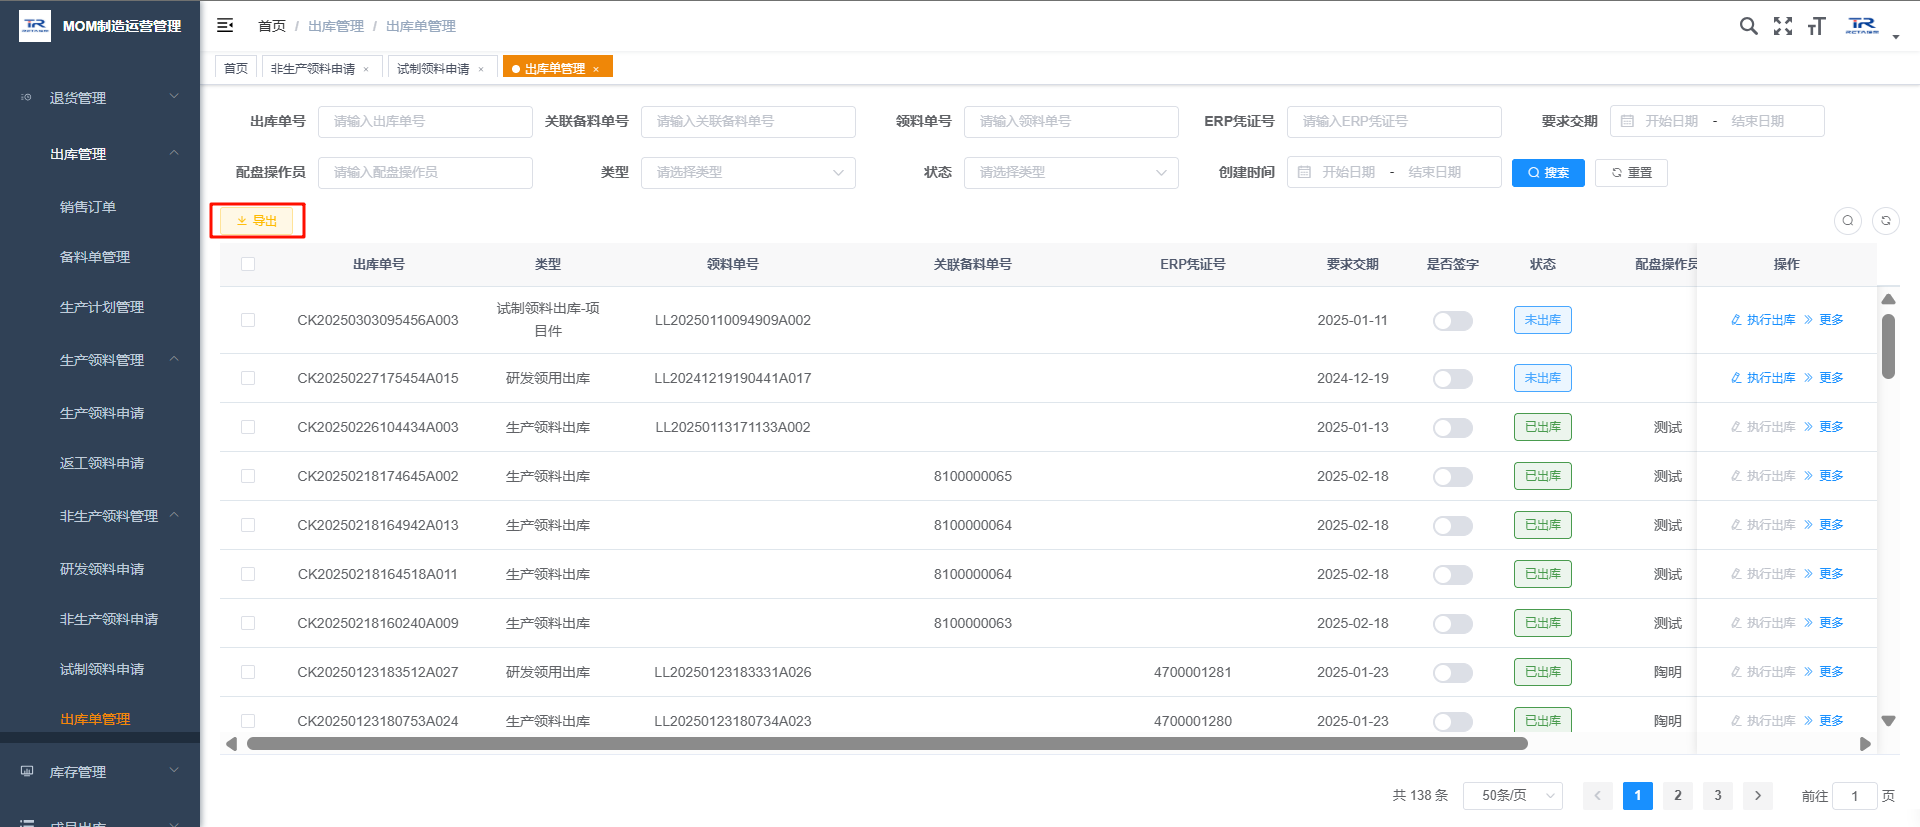Check the select-all header checkbox
Image resolution: width=1920 pixels, height=827 pixels.
pos(248,264)
